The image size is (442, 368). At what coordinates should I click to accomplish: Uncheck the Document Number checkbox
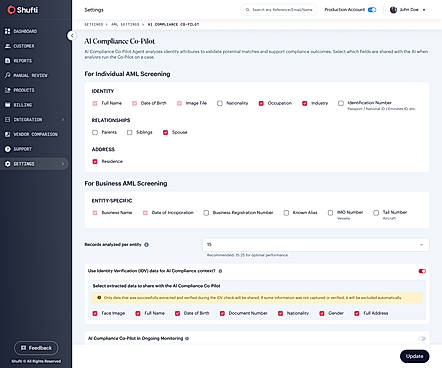(222, 313)
